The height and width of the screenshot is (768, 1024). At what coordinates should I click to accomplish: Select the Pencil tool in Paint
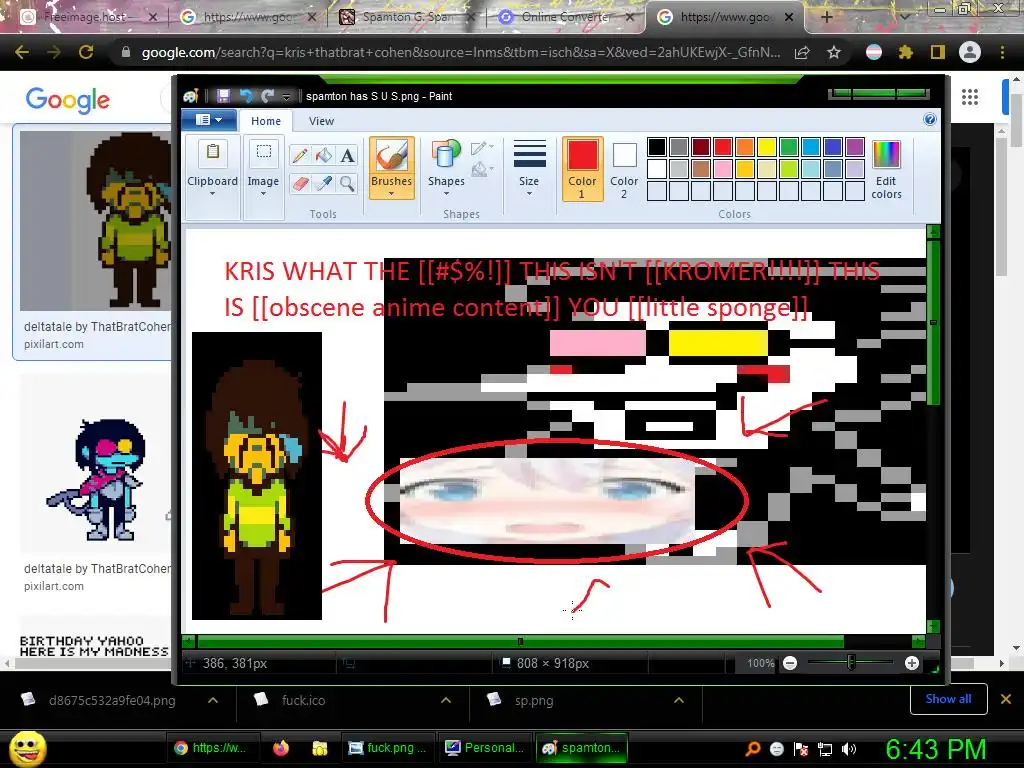pyautogui.click(x=300, y=155)
